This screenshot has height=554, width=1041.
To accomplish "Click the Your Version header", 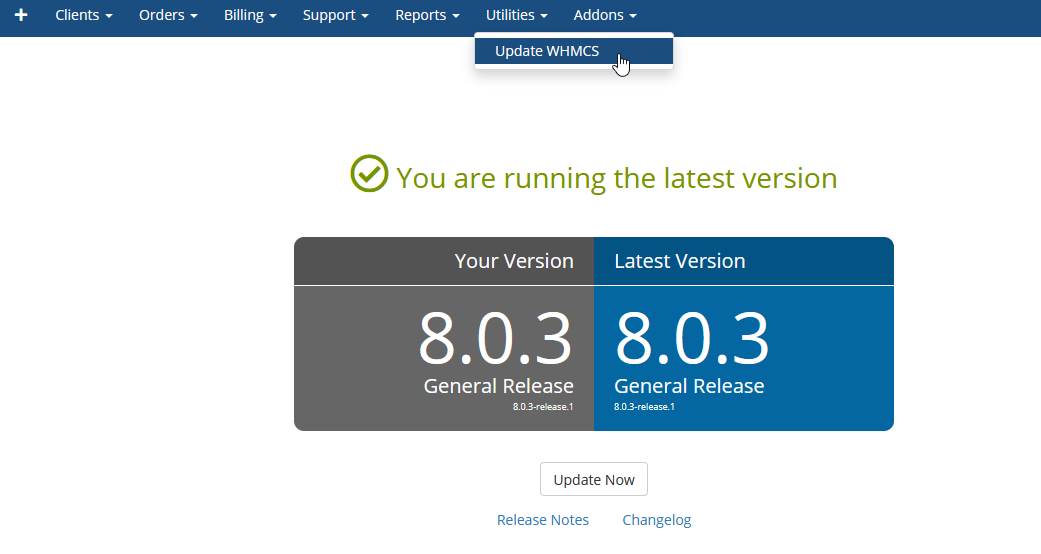I will click(514, 261).
